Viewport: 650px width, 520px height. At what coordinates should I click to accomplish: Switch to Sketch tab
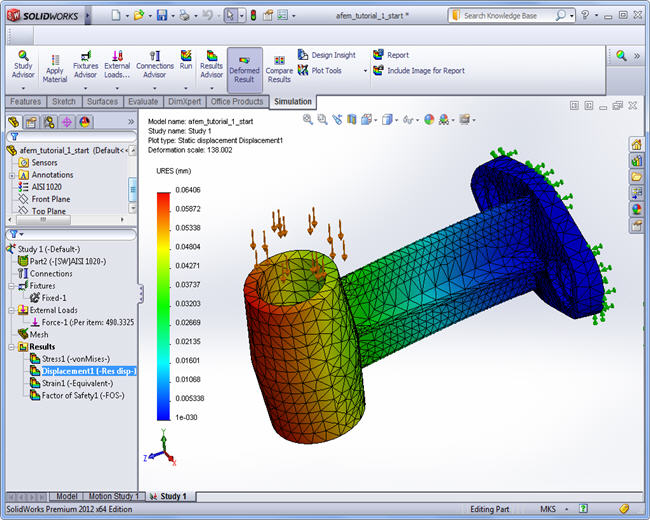(64, 102)
